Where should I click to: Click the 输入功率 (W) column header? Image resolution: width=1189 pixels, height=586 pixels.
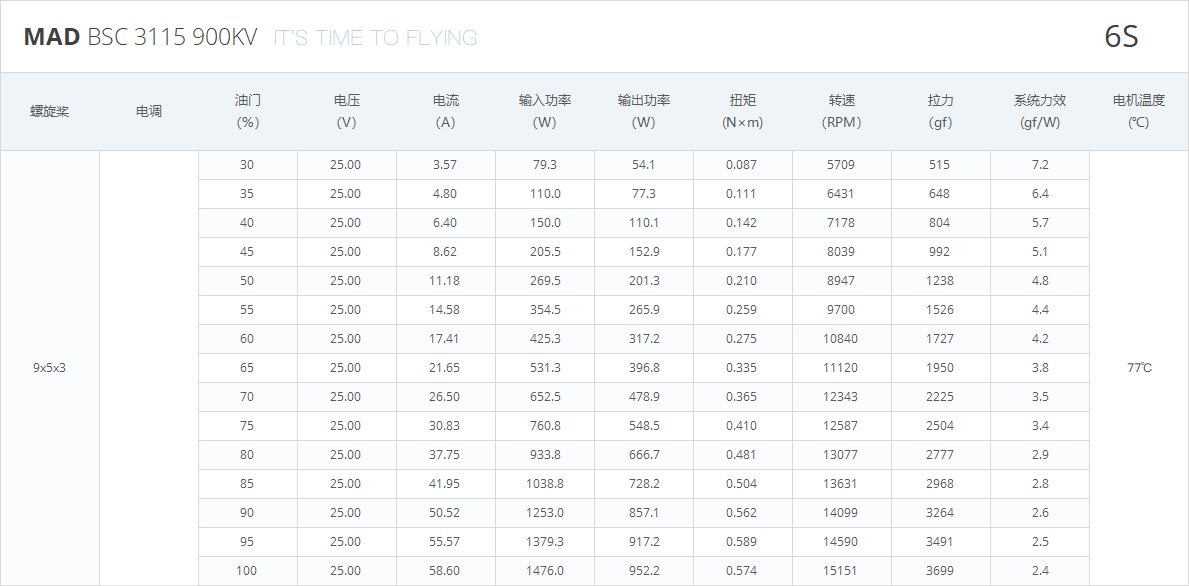[545, 111]
